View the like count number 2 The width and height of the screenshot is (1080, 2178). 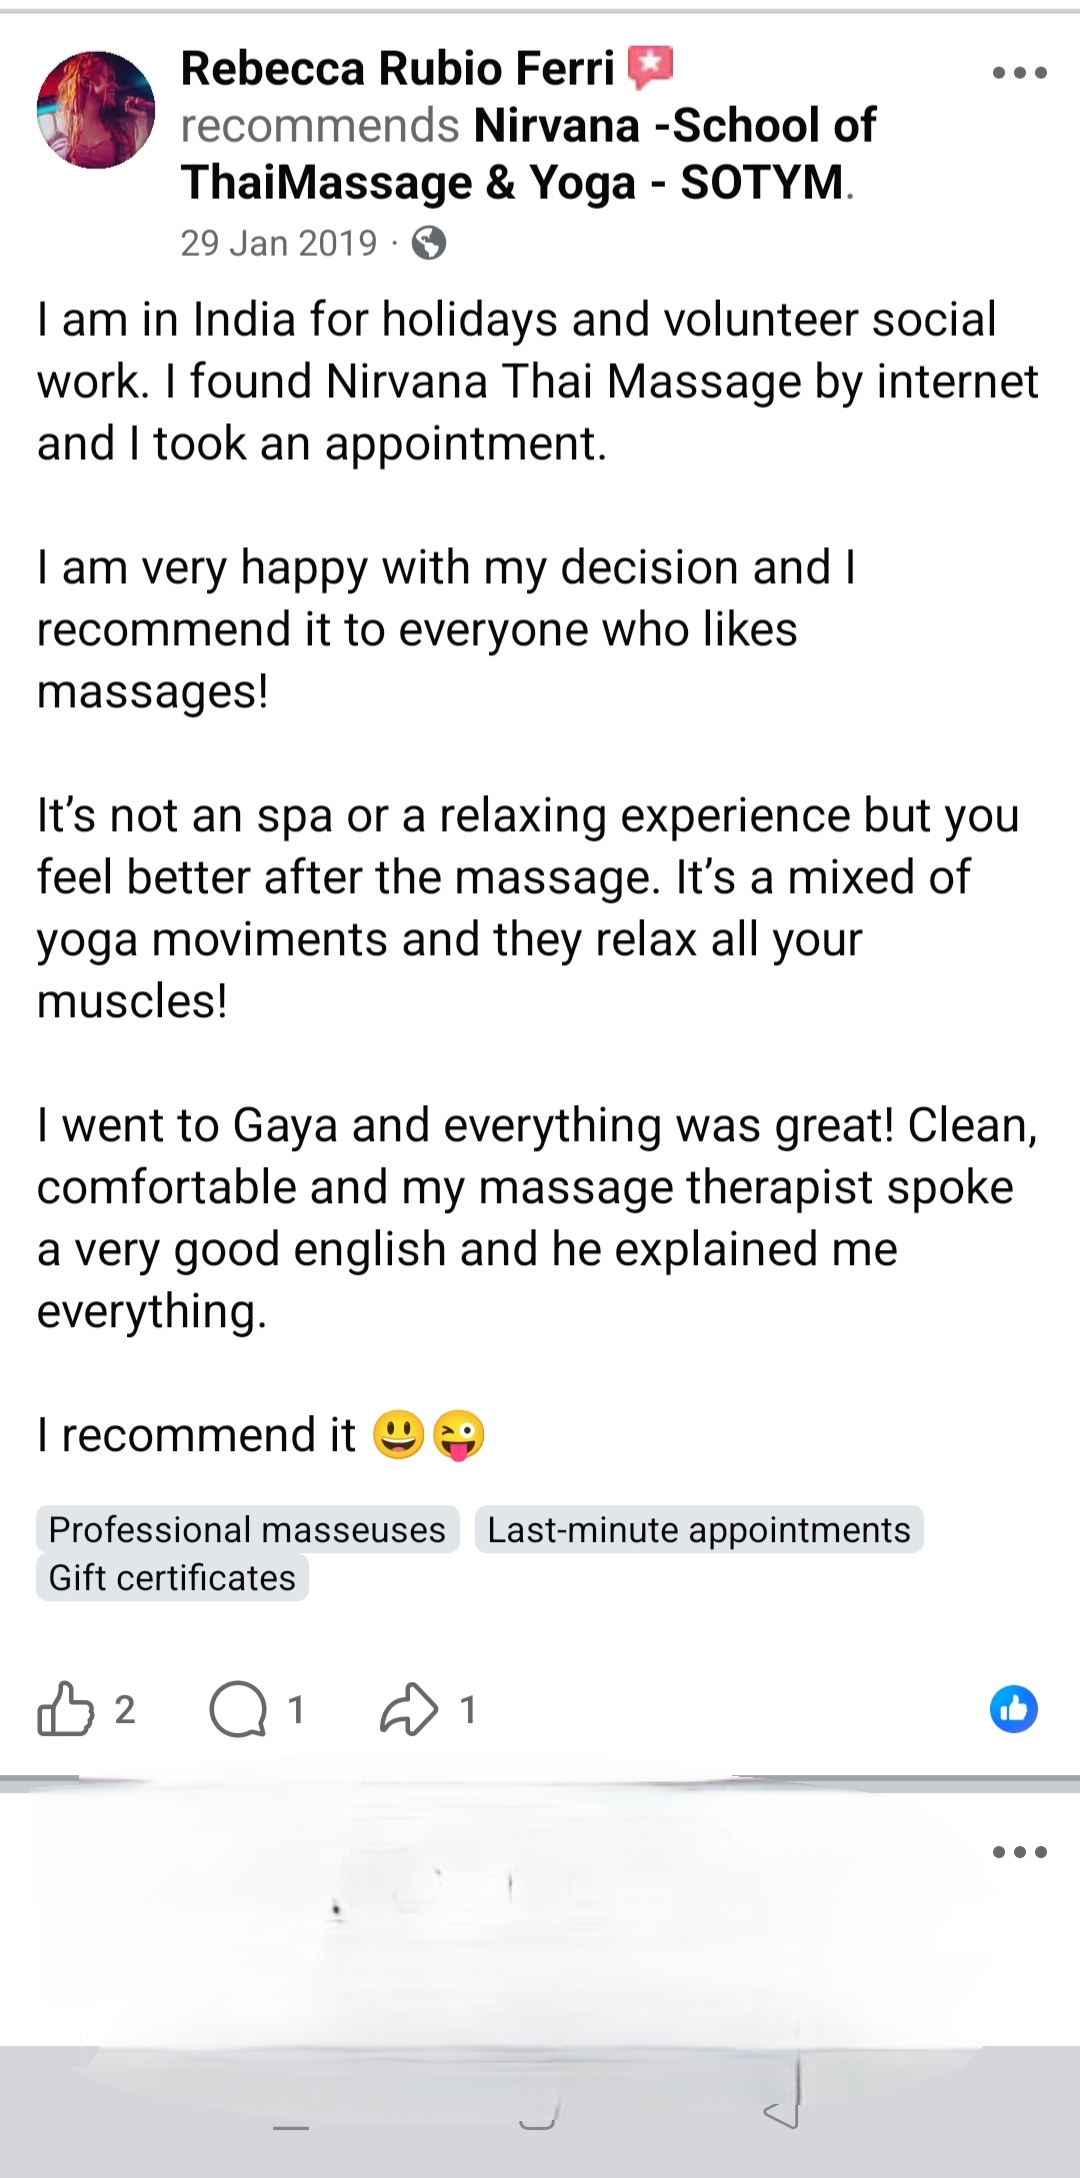(x=125, y=1710)
